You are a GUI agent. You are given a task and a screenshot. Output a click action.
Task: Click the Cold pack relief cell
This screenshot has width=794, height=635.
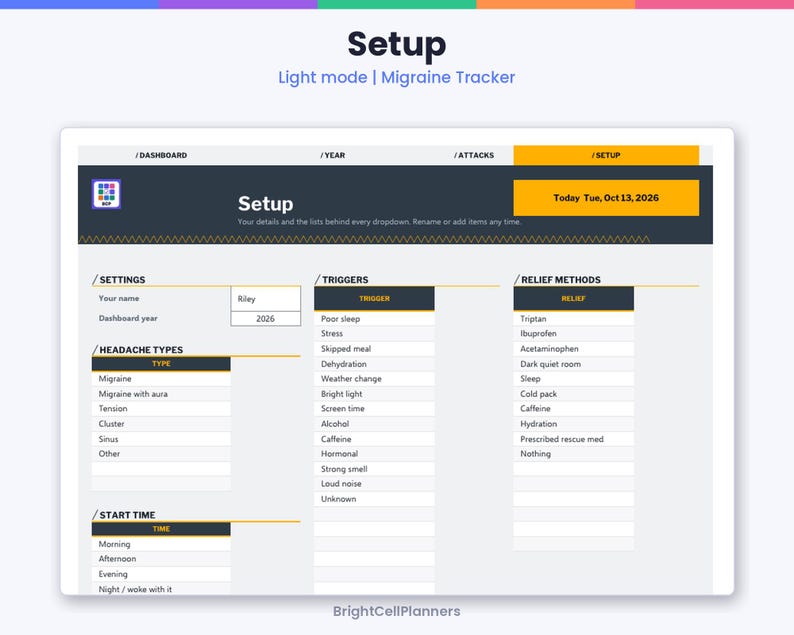[573, 394]
